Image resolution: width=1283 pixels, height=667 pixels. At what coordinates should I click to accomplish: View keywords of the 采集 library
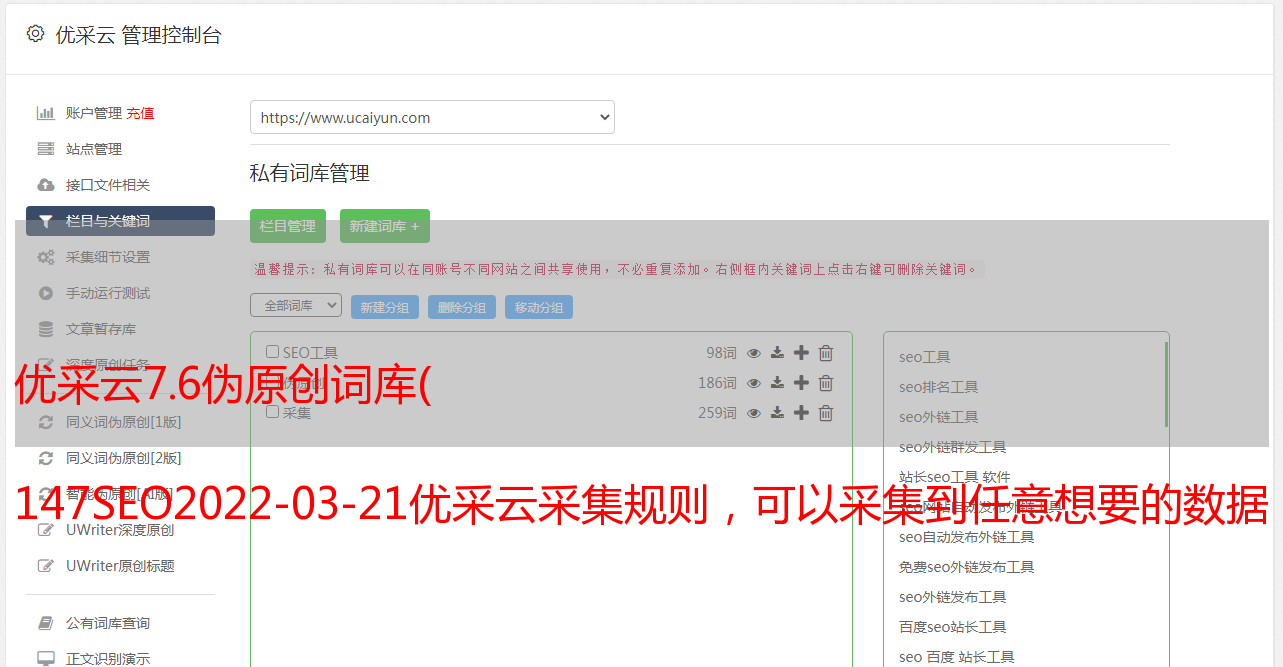pos(754,413)
